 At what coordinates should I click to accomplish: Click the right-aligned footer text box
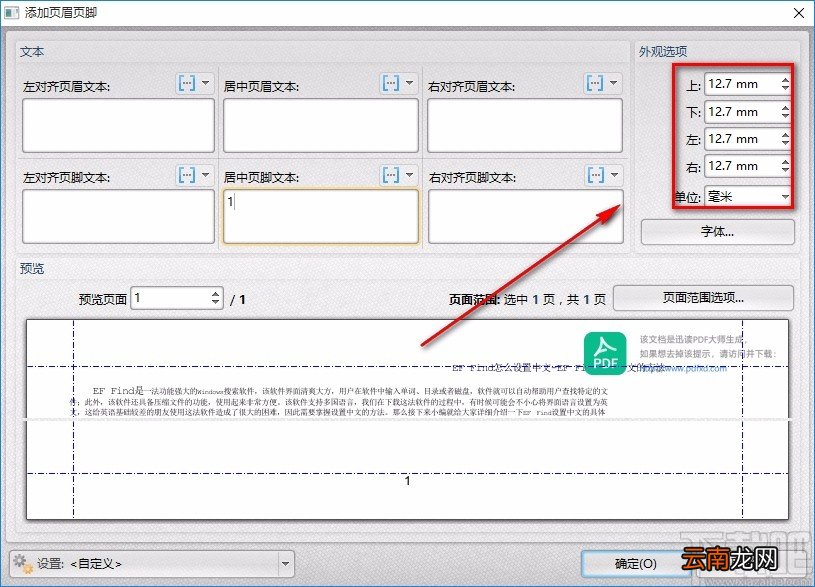point(525,216)
